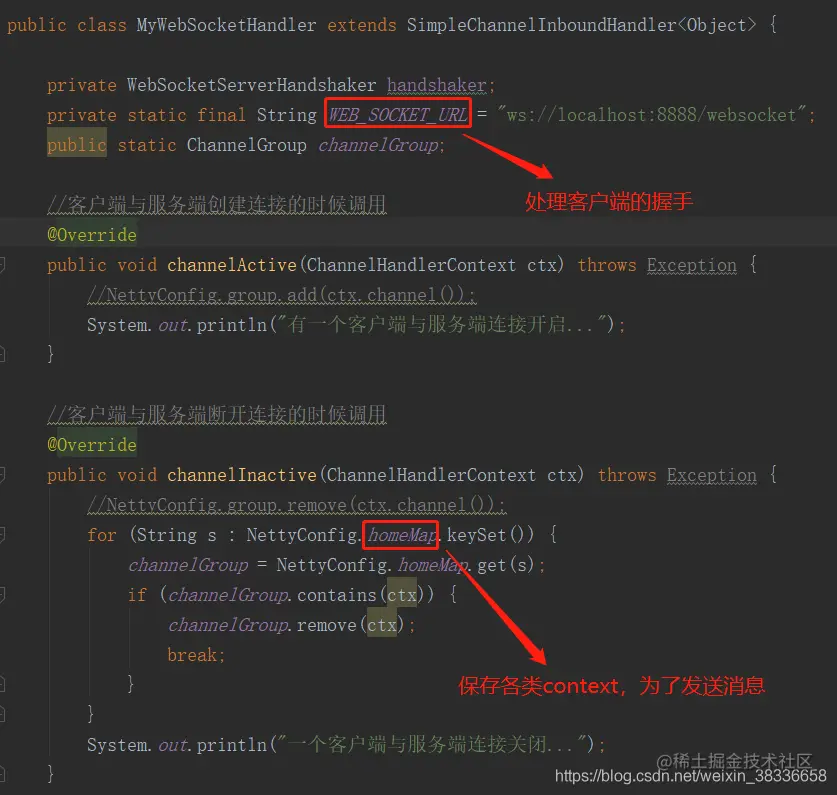Click the commented NettyConfig.group.add line
The height and width of the screenshot is (795, 837).
[281, 295]
